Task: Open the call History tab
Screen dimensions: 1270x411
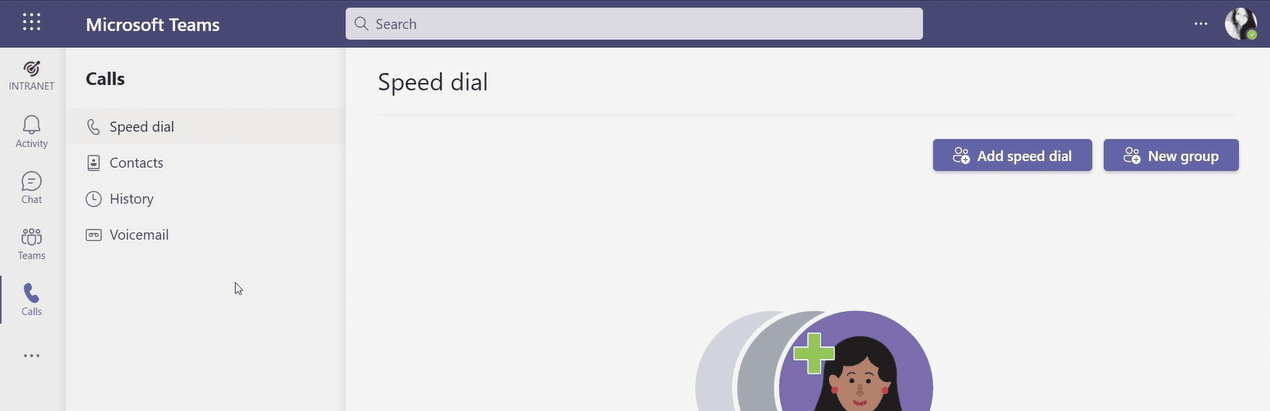Action: click(131, 199)
